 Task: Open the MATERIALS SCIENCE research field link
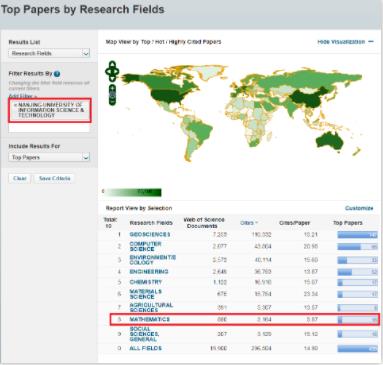146,294
